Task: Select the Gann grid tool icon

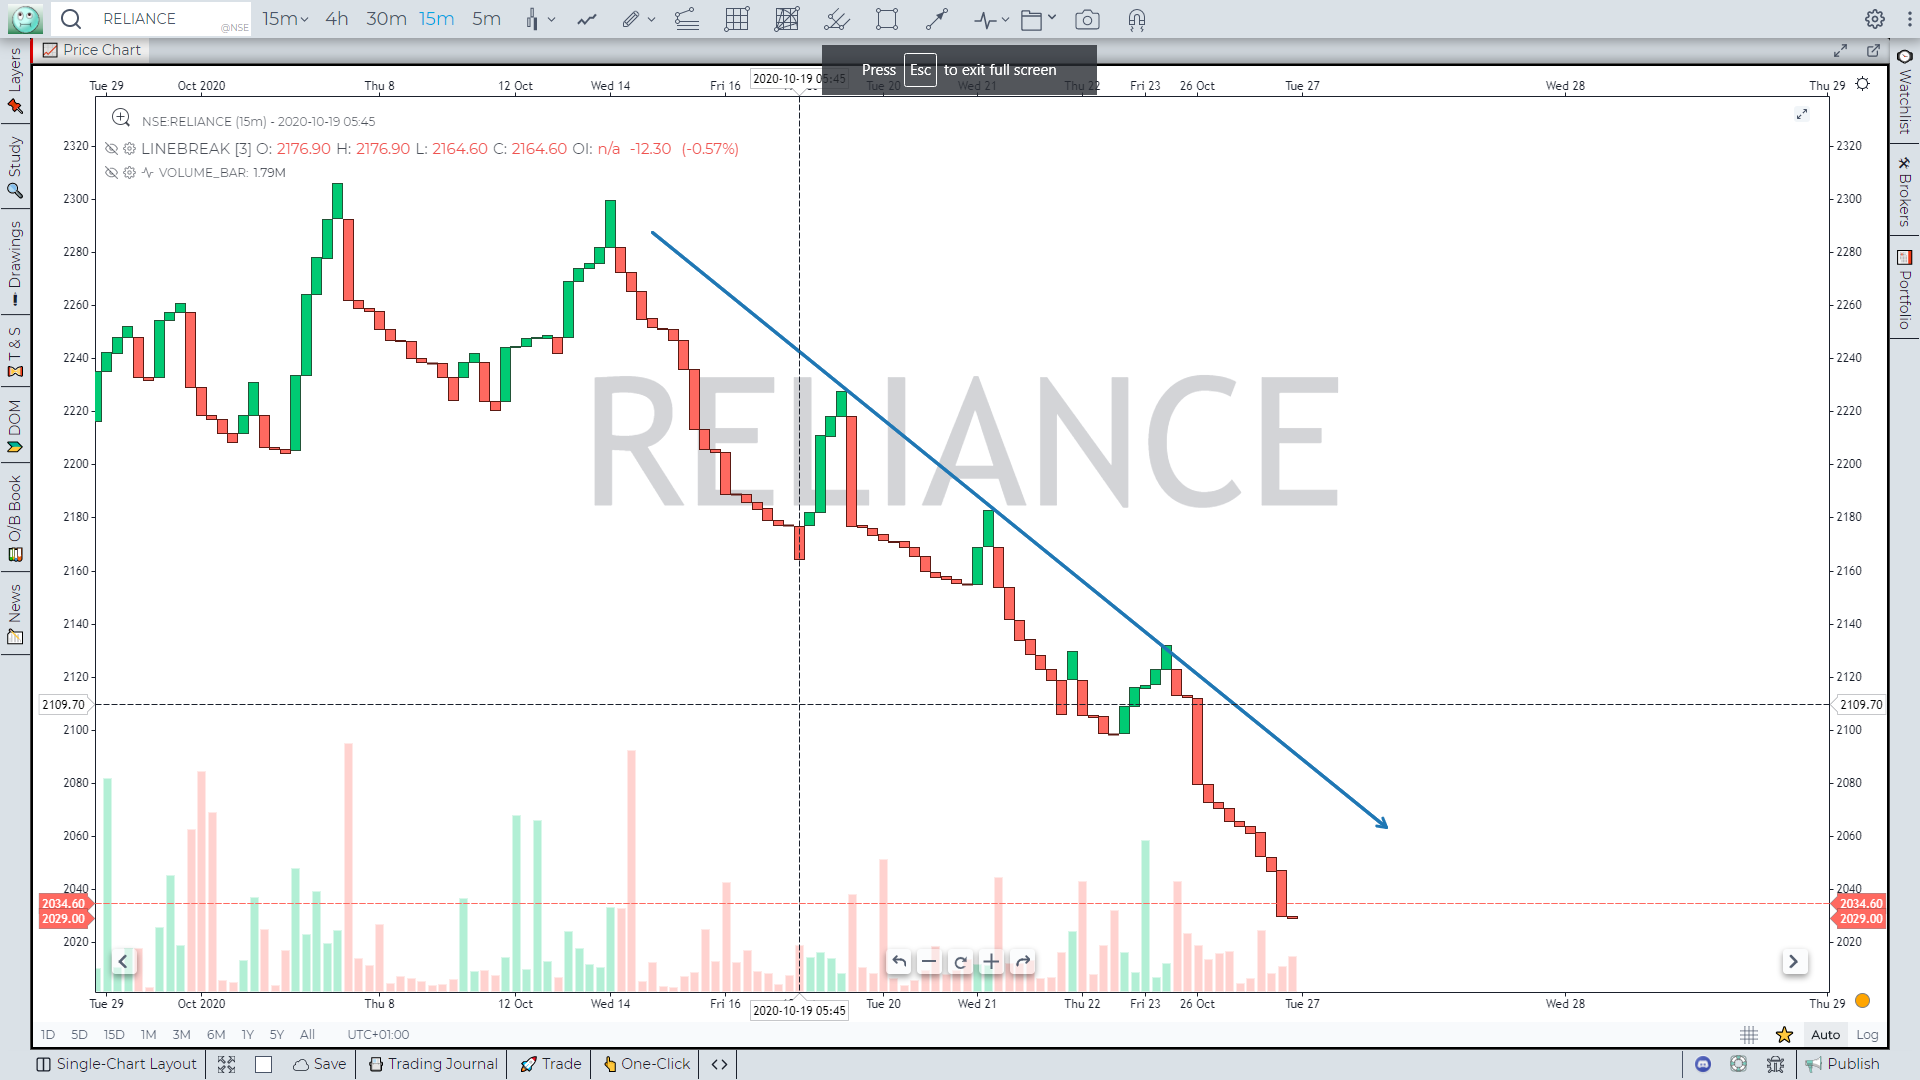Action: [787, 19]
